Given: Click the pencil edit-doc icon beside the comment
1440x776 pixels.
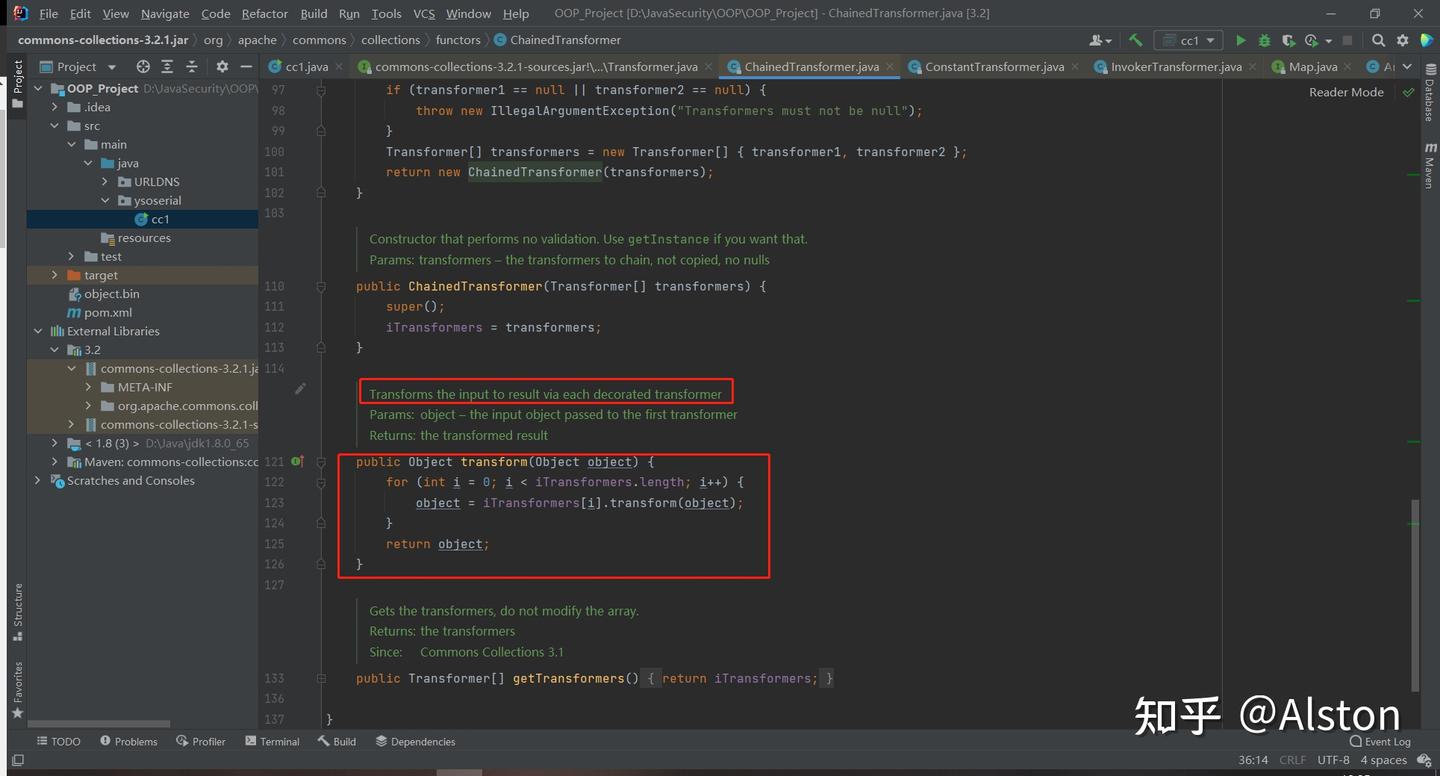Looking at the screenshot, I should click(x=300, y=388).
